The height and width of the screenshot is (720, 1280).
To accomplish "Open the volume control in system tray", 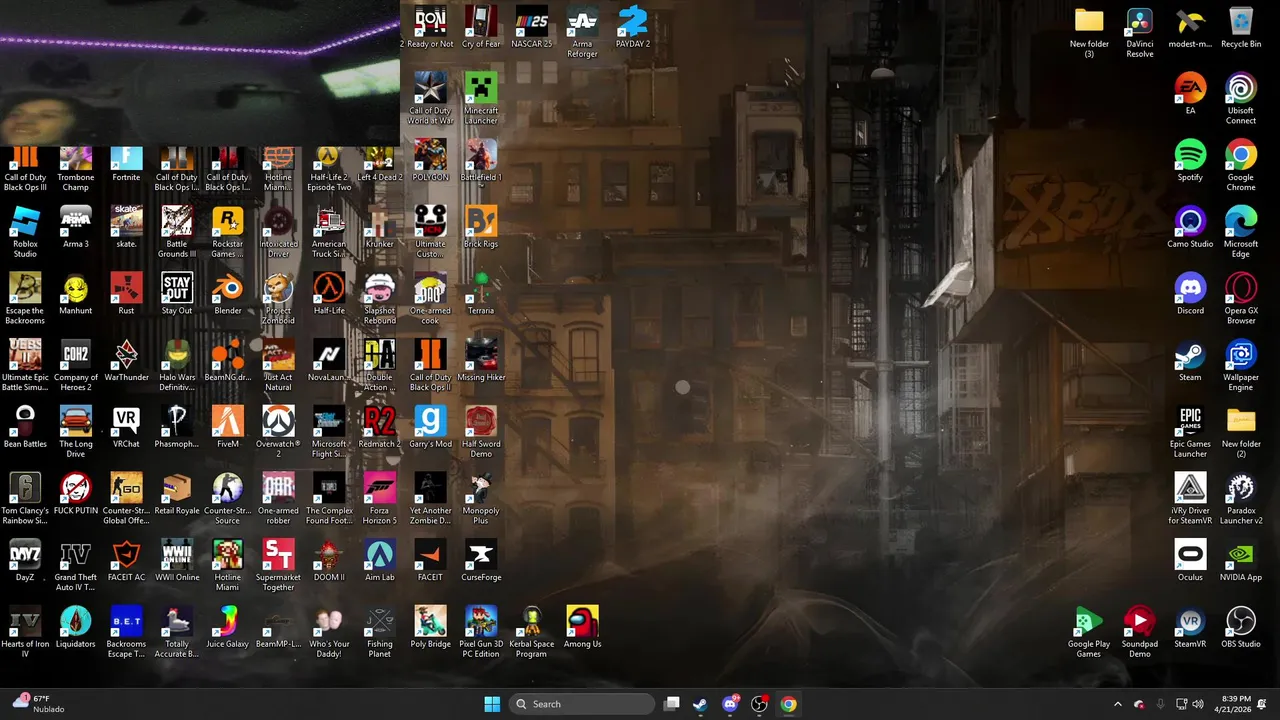I will click(1198, 704).
